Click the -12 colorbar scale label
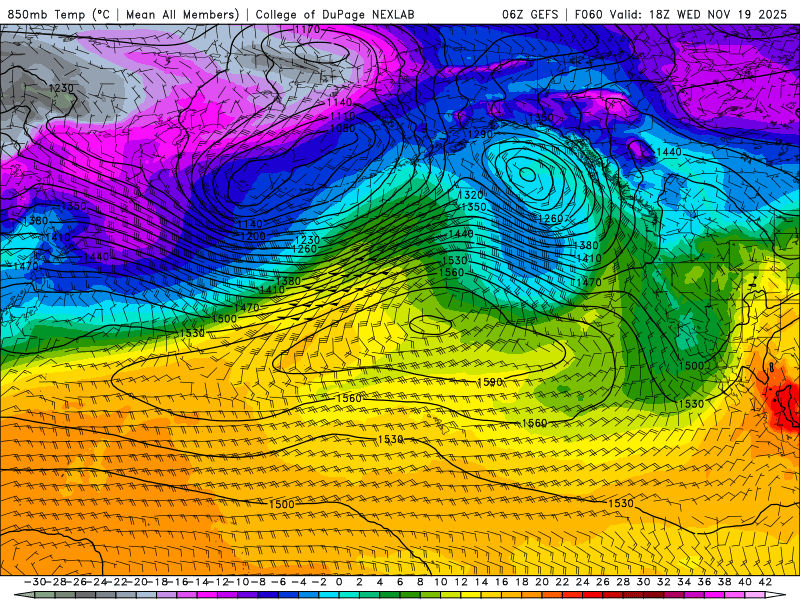 218,582
